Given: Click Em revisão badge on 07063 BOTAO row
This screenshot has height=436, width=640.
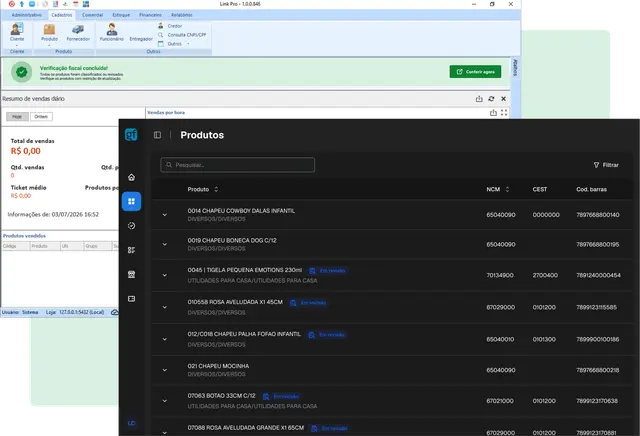Looking at the screenshot, I should (281, 396).
